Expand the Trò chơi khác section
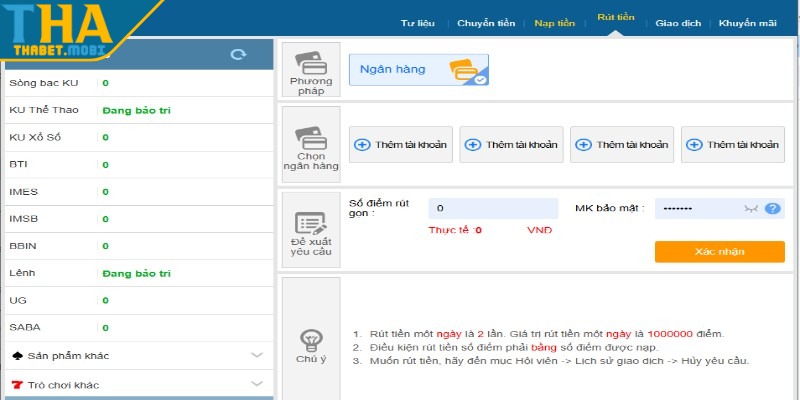Image resolution: width=800 pixels, height=400 pixels. [257, 384]
